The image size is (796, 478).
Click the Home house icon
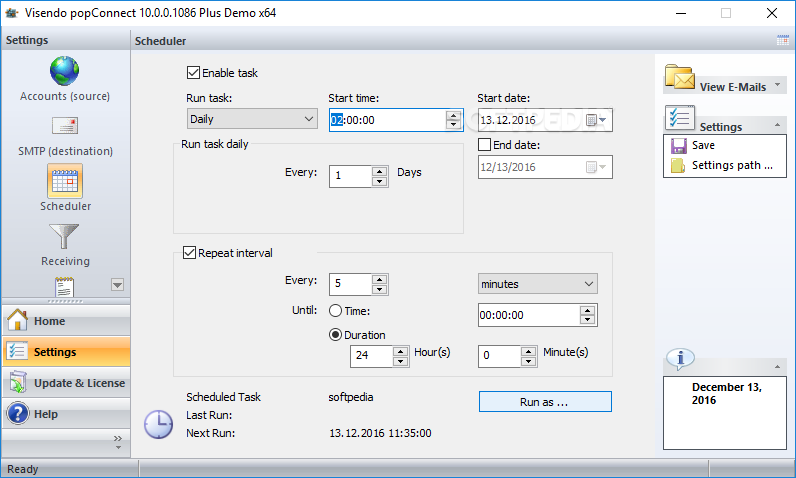(x=17, y=320)
